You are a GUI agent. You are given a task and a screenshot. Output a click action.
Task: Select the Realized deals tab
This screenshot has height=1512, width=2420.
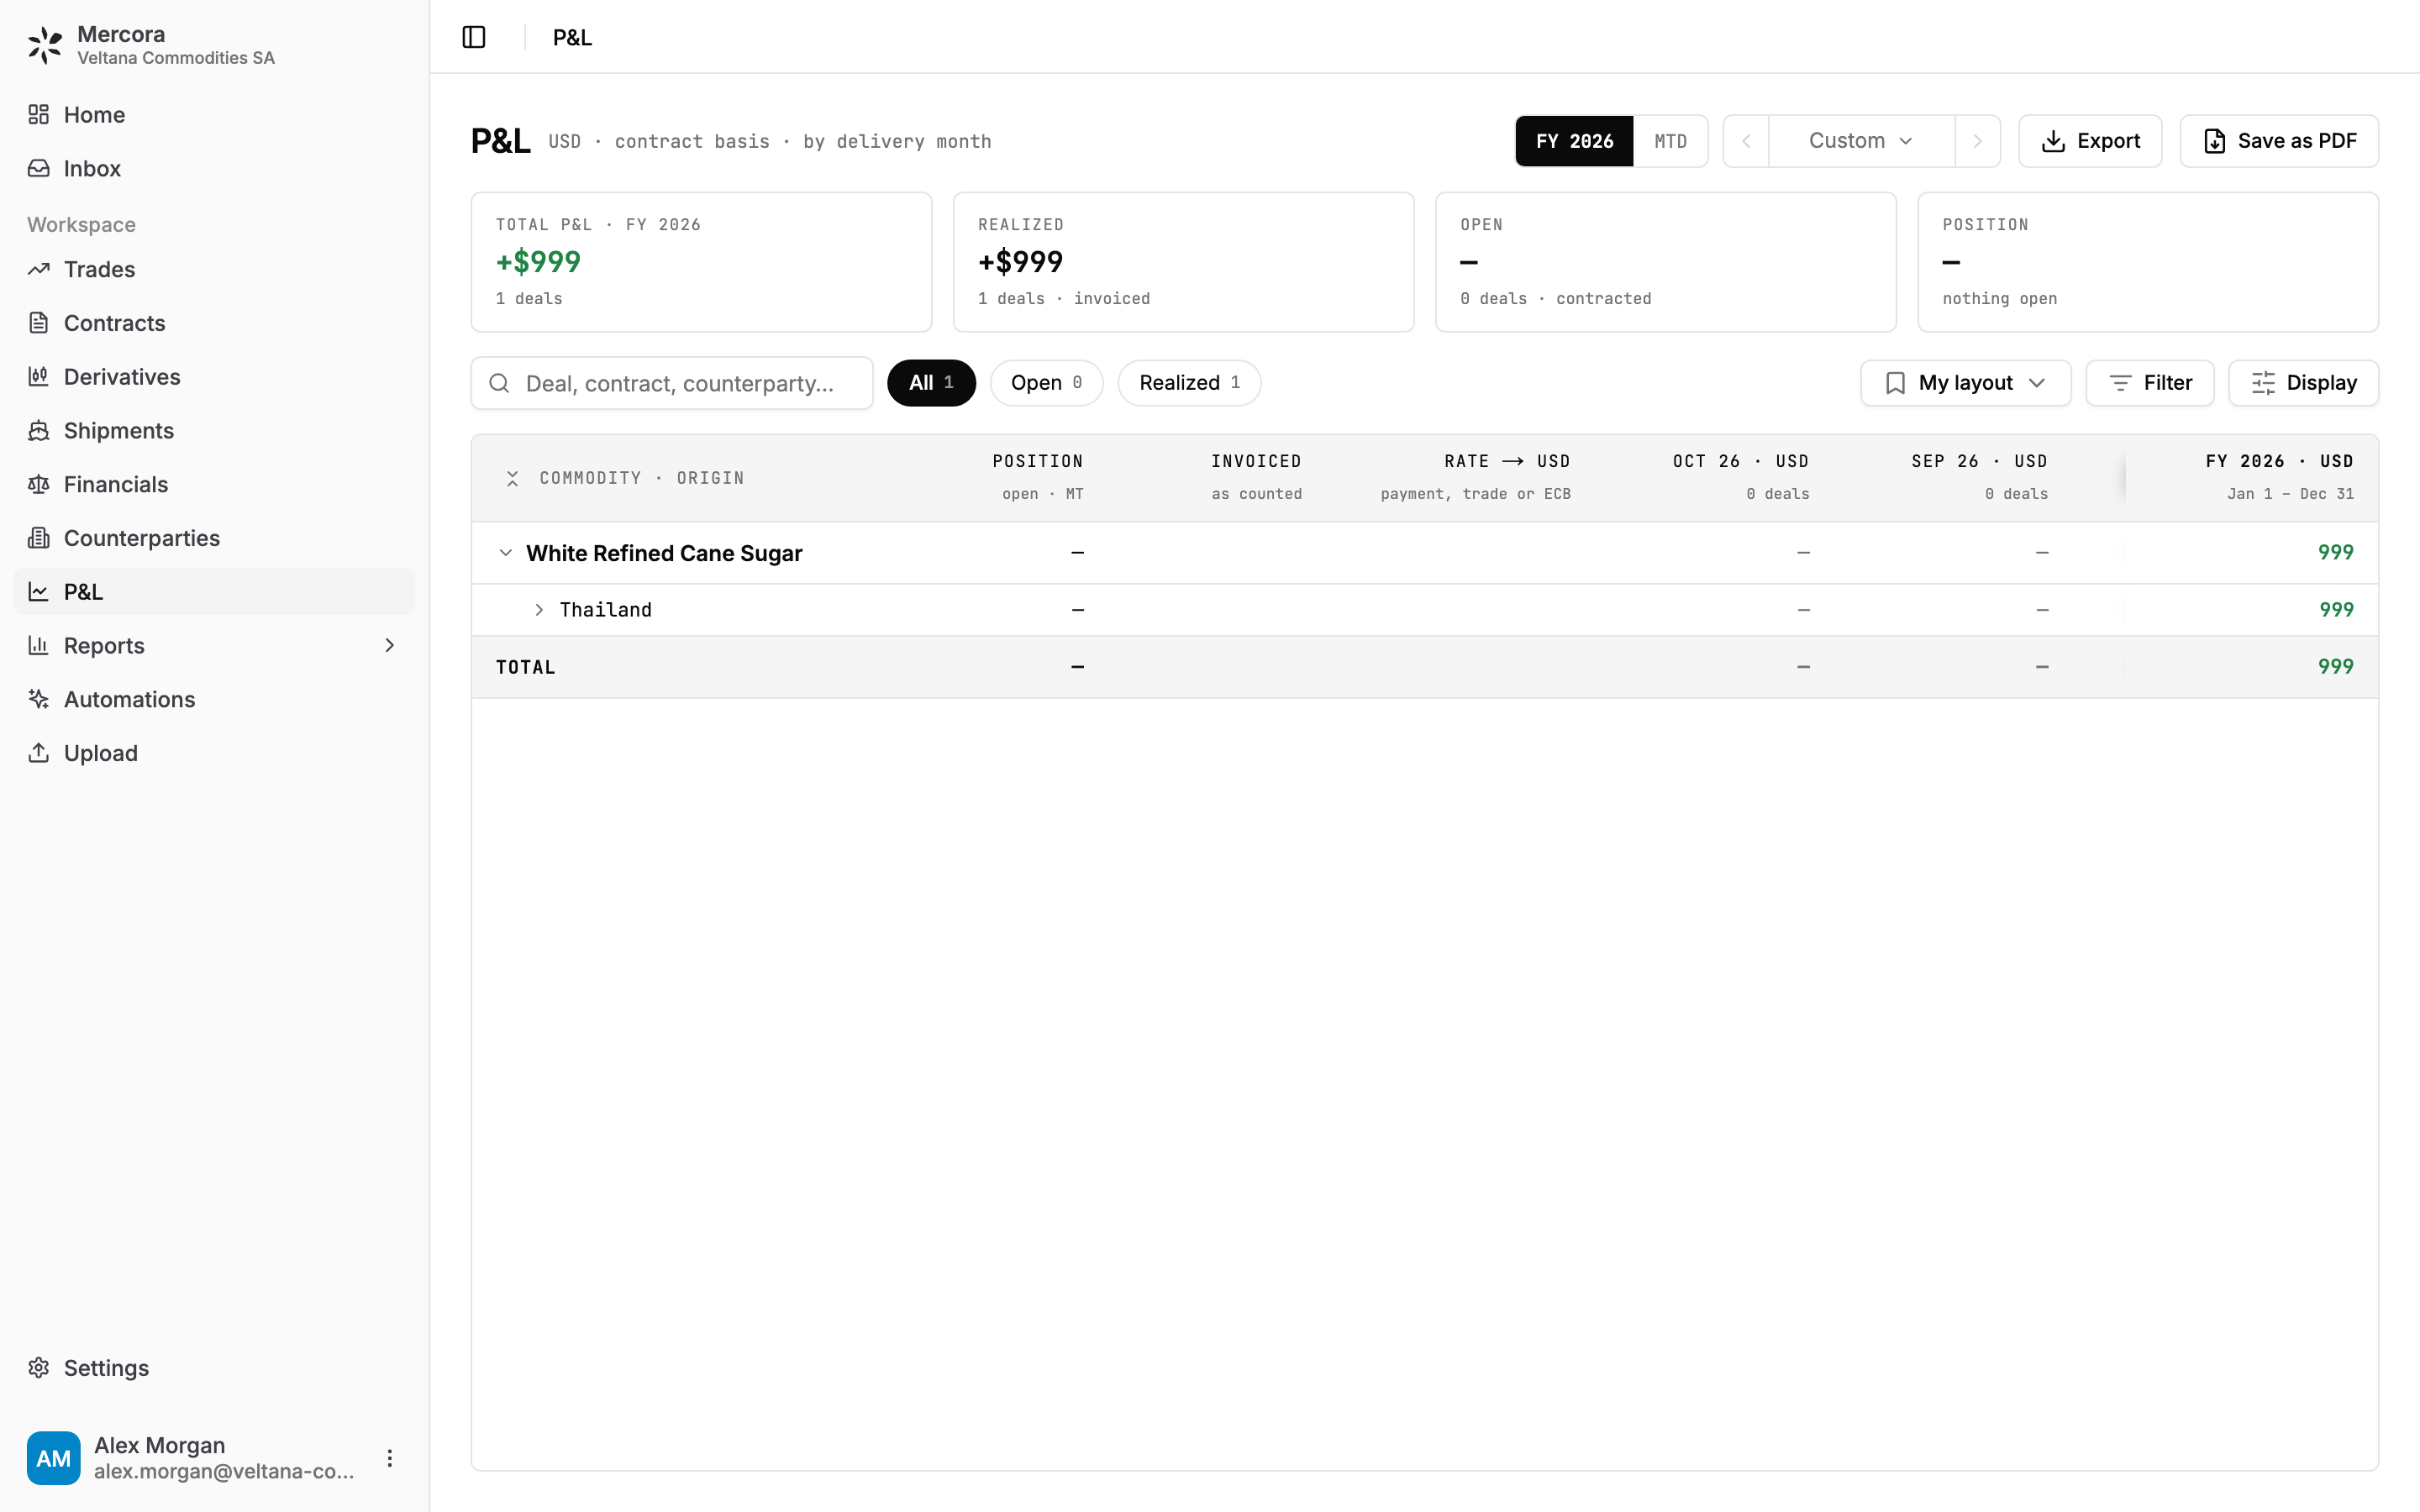click(1189, 383)
